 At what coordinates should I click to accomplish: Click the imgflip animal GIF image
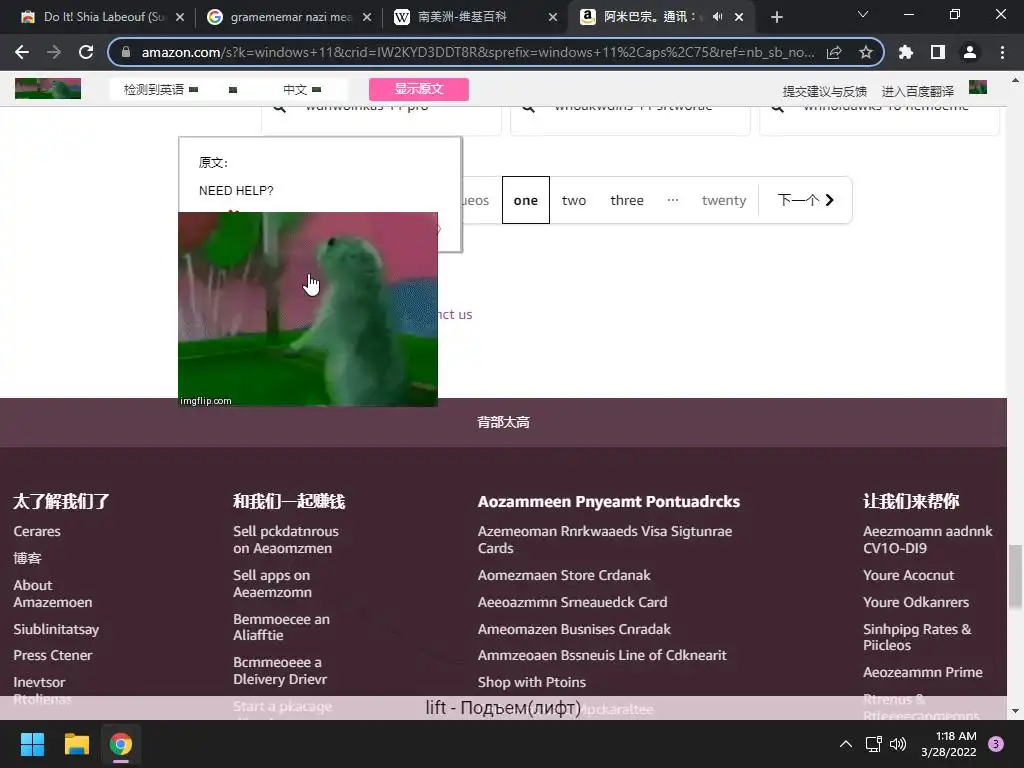click(x=308, y=309)
